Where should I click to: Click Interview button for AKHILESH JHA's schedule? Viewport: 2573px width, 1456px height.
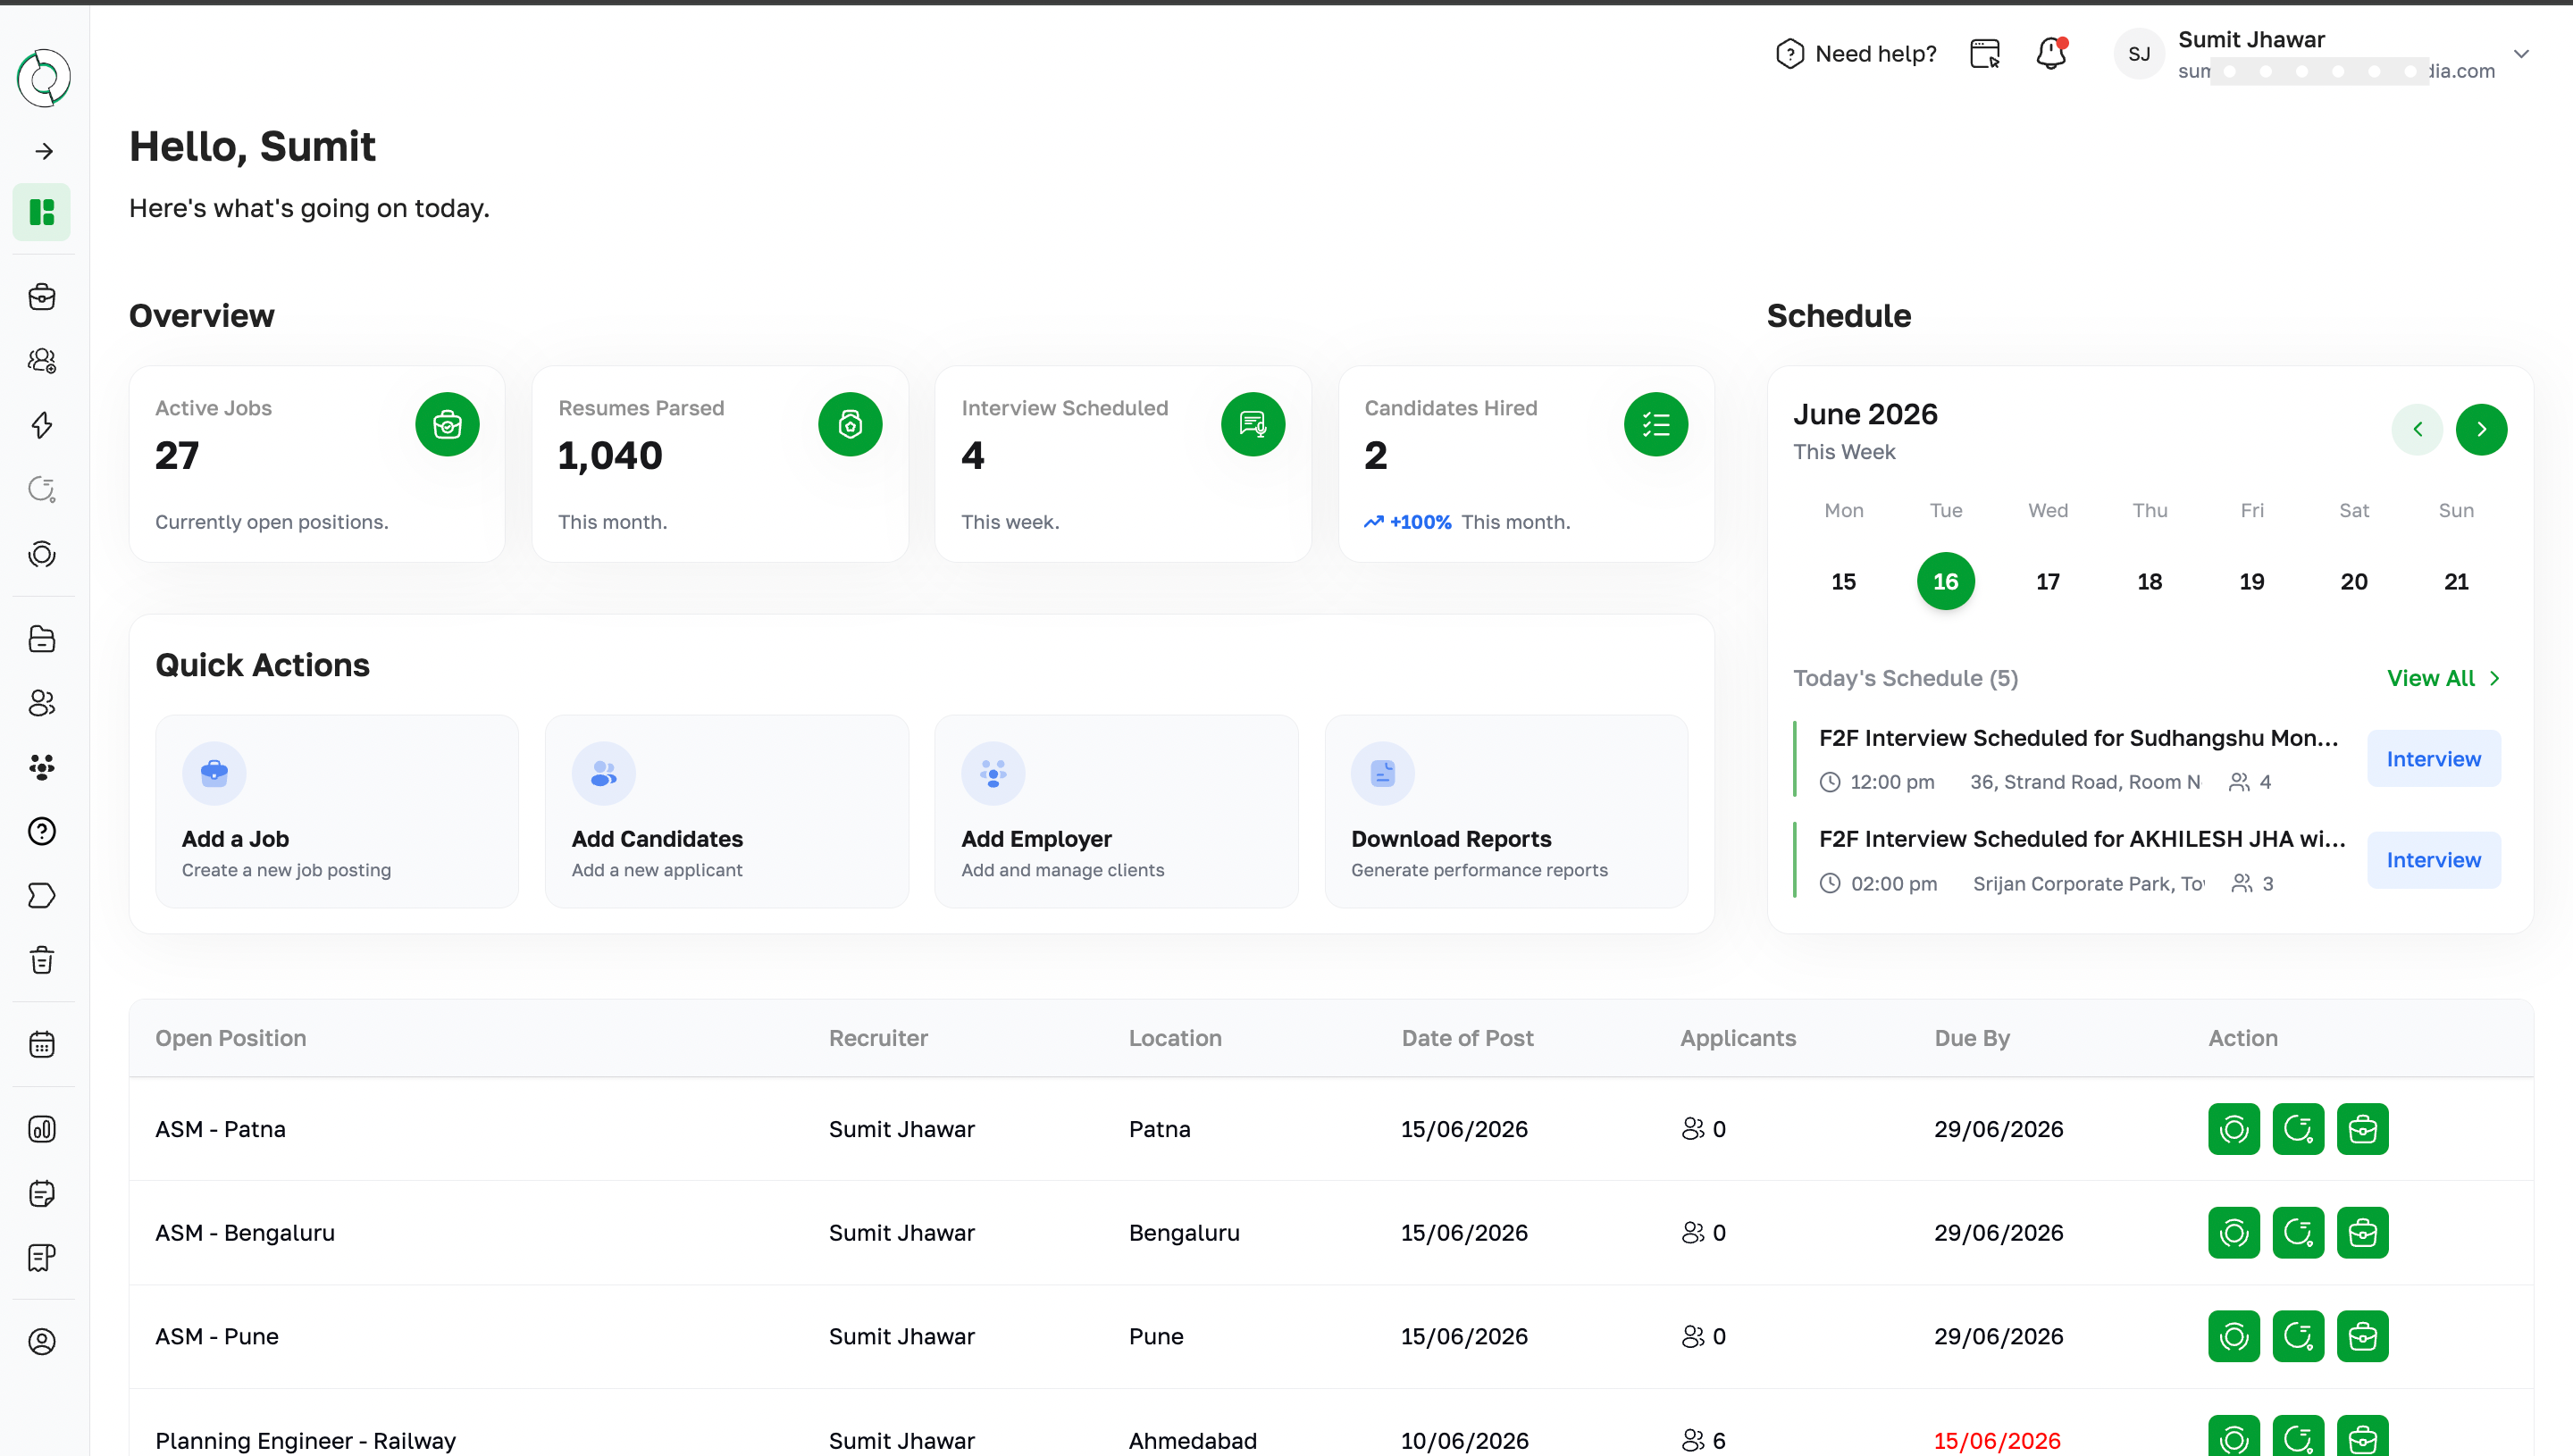pos(2434,860)
